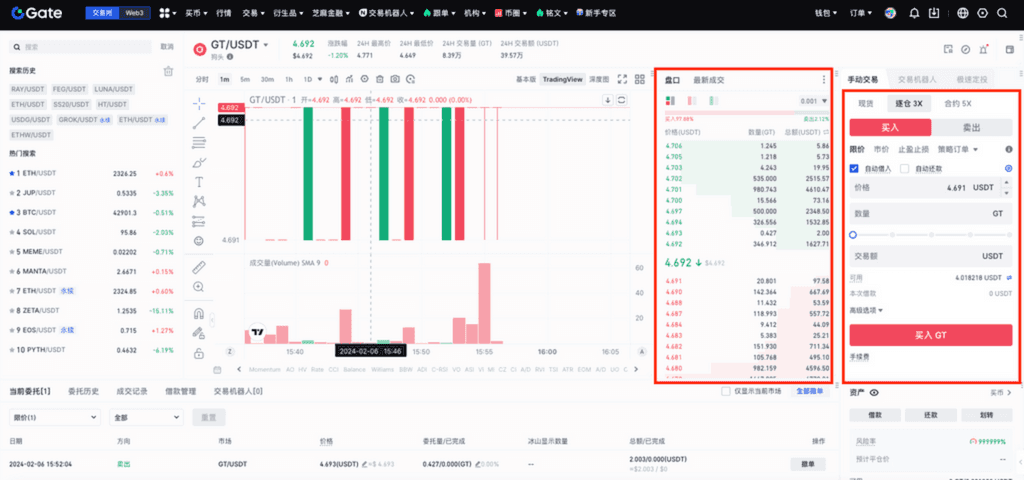Image resolution: width=1024 pixels, height=480 pixels.
Task: Uncheck the 自动借入 checkbox
Action: [x=854, y=168]
